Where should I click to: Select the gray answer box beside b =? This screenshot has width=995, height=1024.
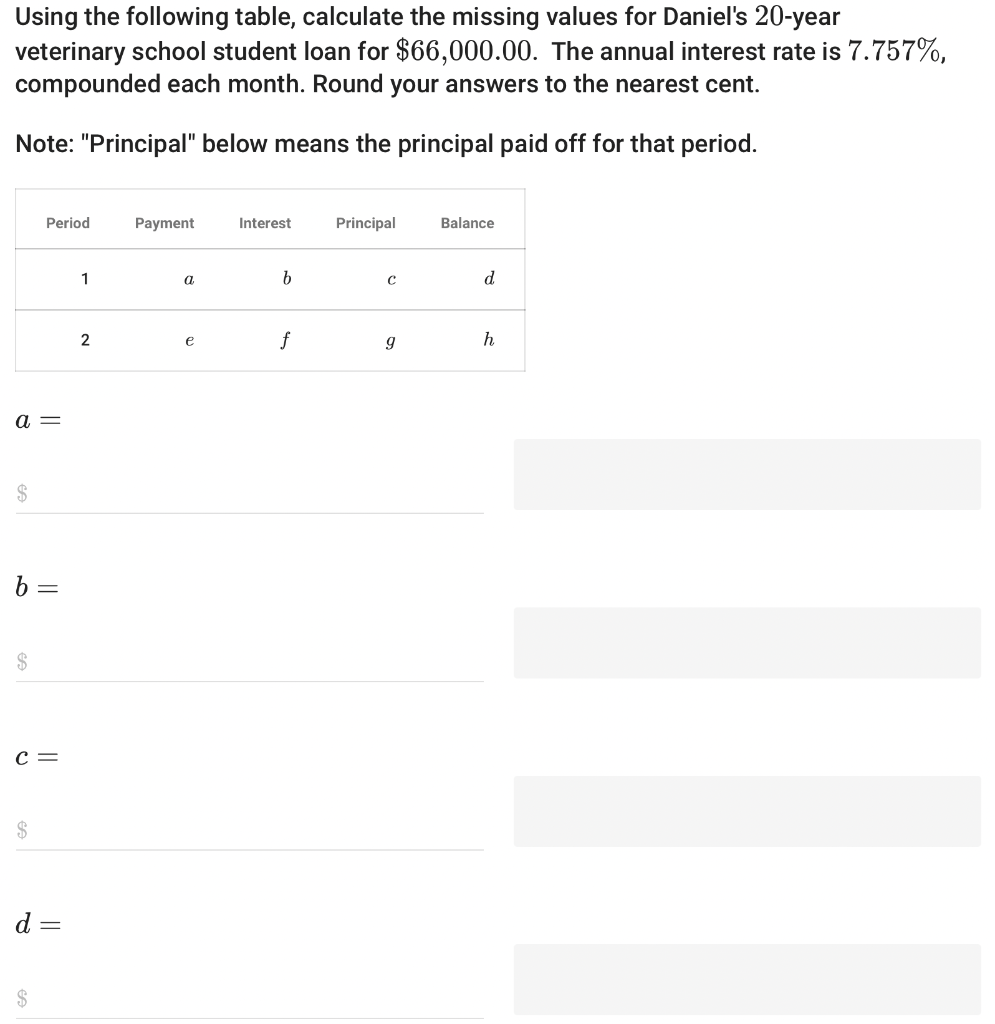746,643
